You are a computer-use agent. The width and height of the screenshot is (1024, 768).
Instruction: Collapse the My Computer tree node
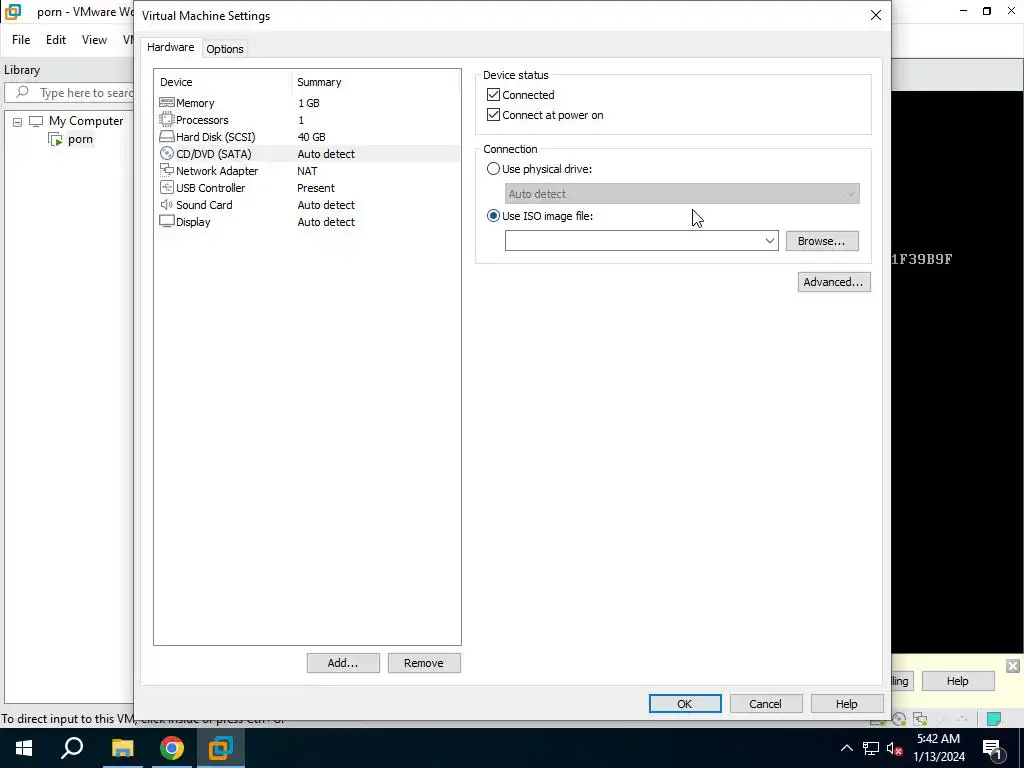18,121
